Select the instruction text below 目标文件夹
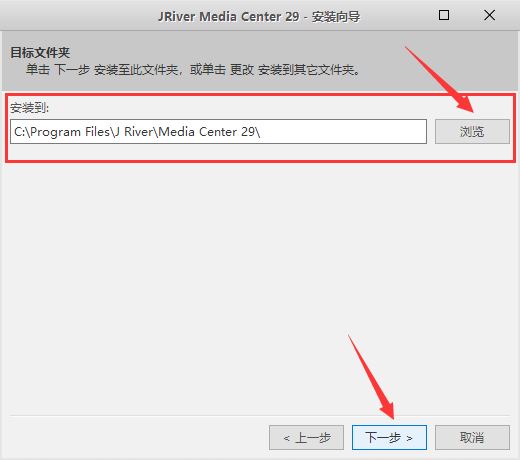This screenshot has width=520, height=460. (193, 70)
